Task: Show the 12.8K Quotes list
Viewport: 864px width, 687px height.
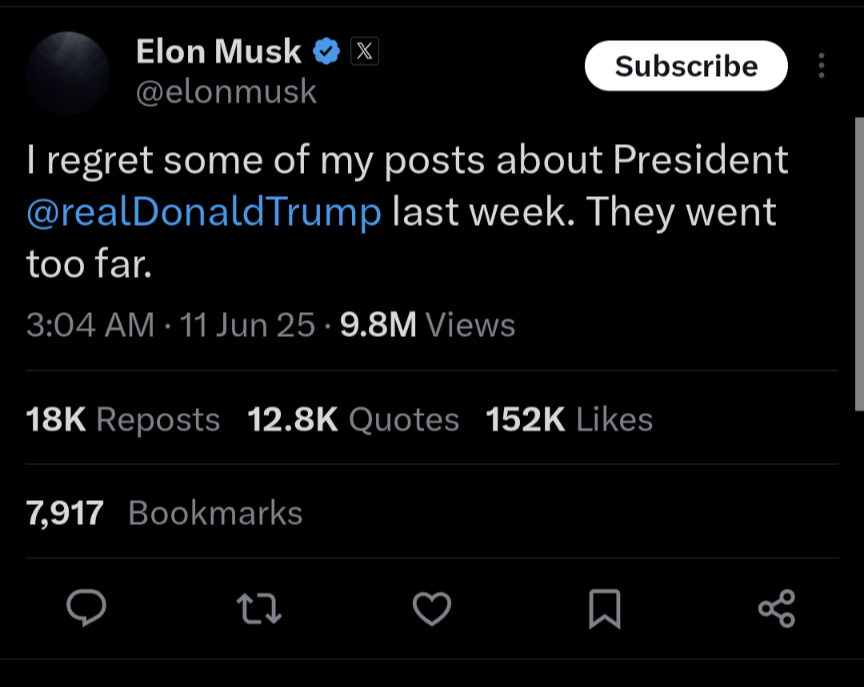Action: click(353, 419)
